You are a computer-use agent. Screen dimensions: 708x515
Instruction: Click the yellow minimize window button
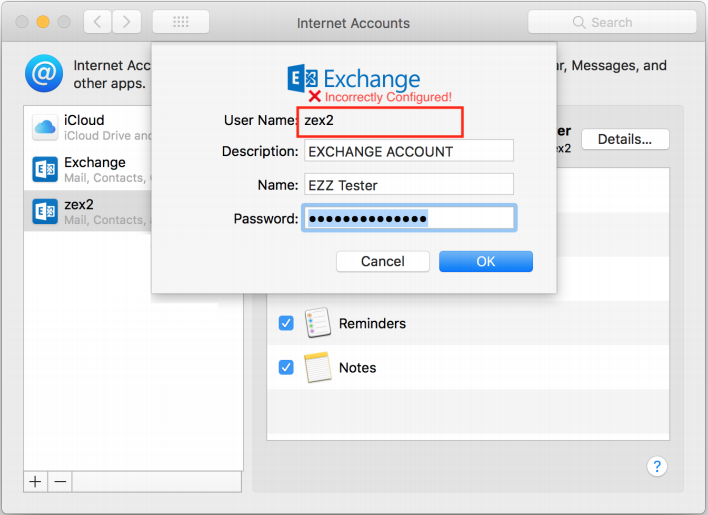tap(43, 22)
